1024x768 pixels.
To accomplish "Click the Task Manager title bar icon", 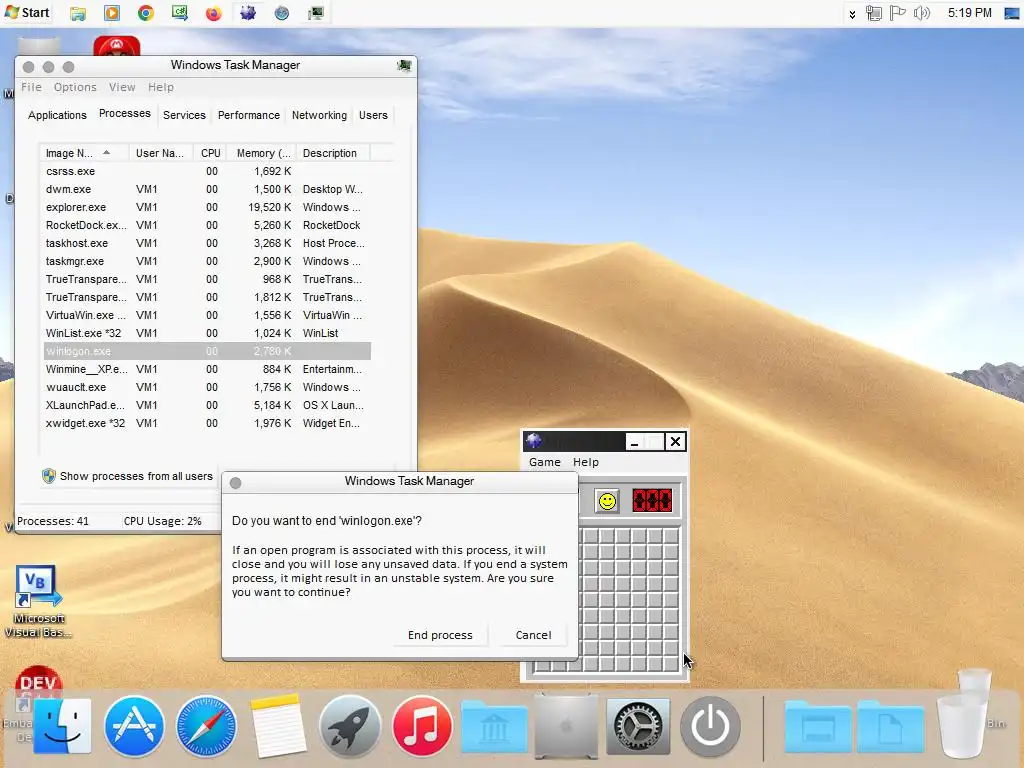I will 404,65.
